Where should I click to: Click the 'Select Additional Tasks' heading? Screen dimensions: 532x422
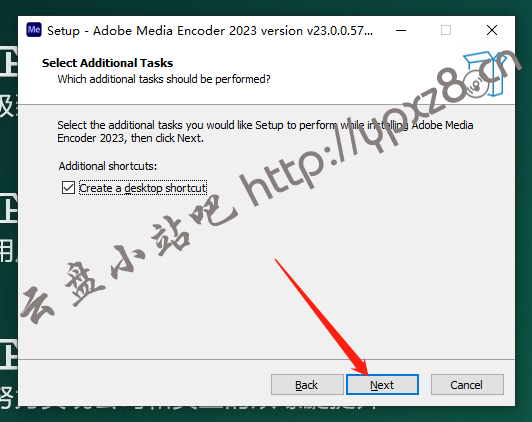point(107,63)
